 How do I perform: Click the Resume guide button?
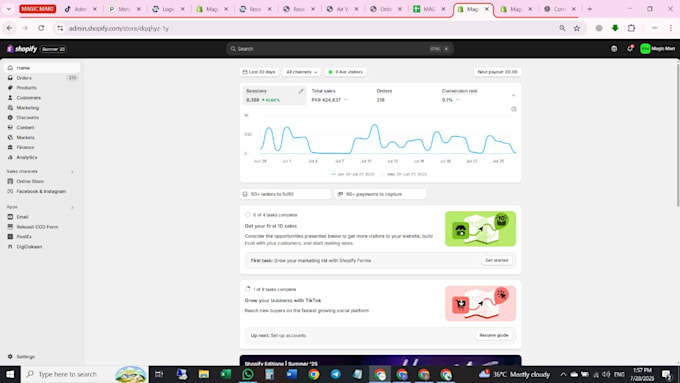click(494, 335)
